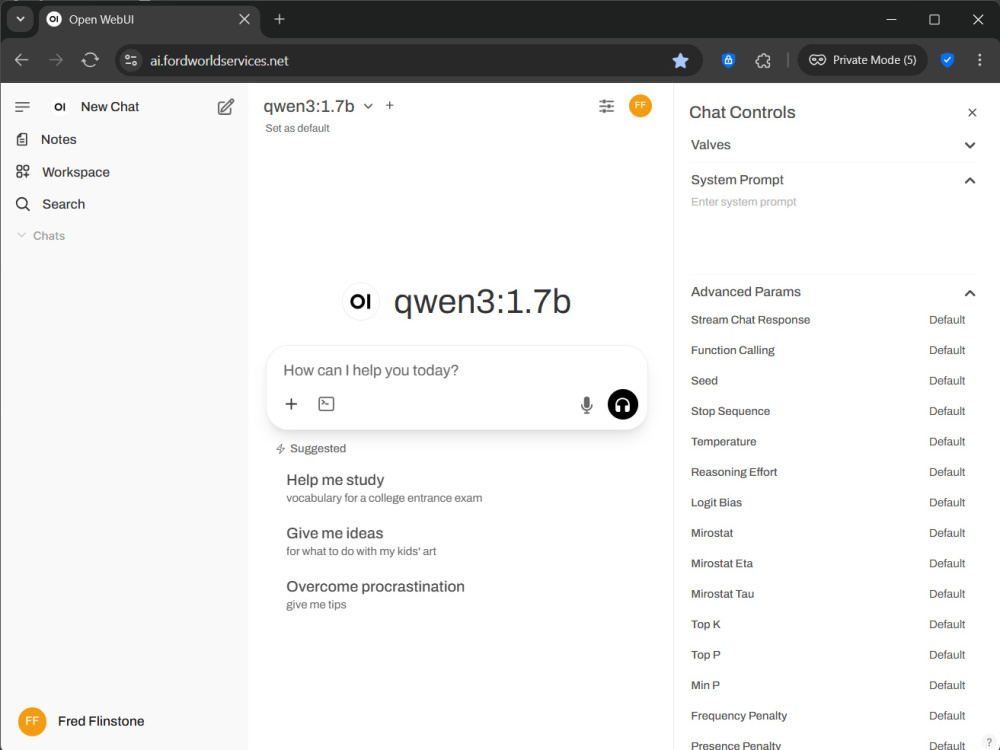Start a new chat with the pencil icon

(x=225, y=107)
